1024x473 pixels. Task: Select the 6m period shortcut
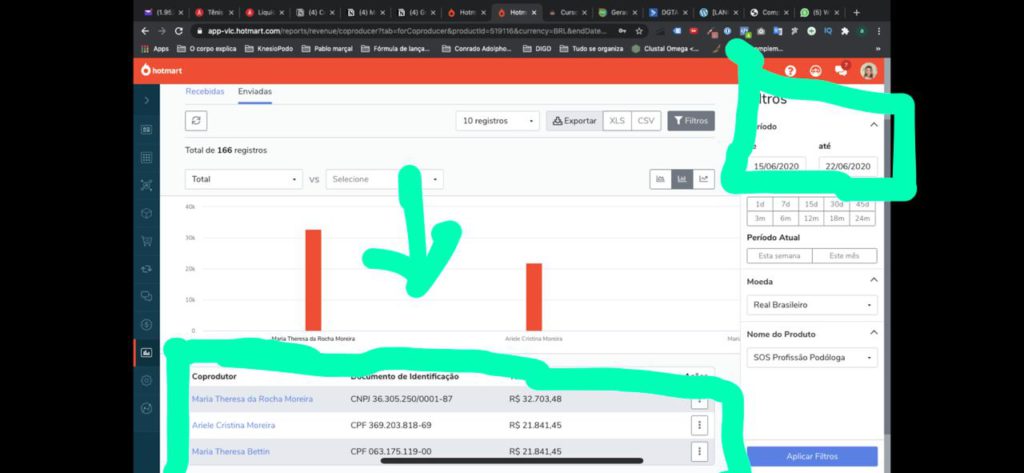pyautogui.click(x=785, y=219)
